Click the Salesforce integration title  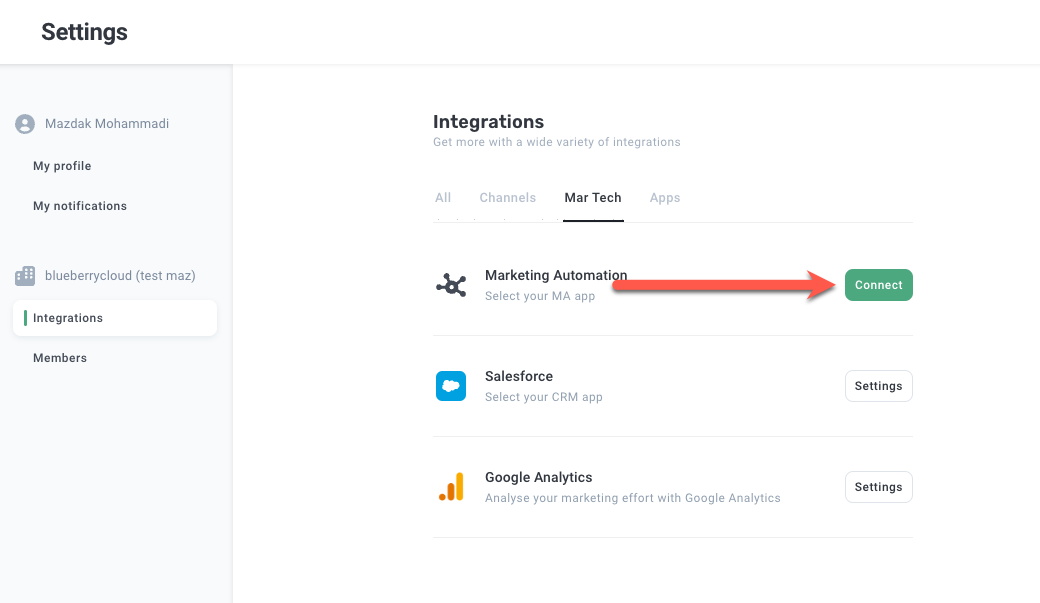519,376
